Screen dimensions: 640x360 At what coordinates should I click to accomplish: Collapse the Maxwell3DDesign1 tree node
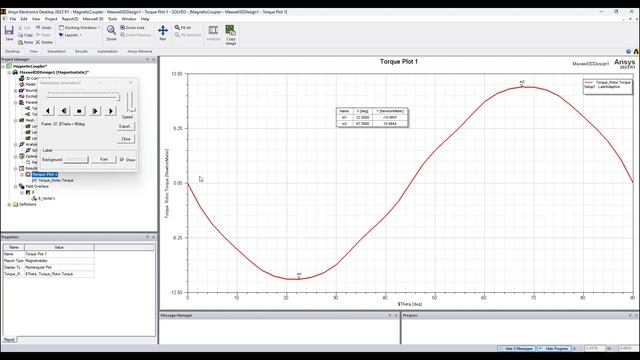pos(9,72)
